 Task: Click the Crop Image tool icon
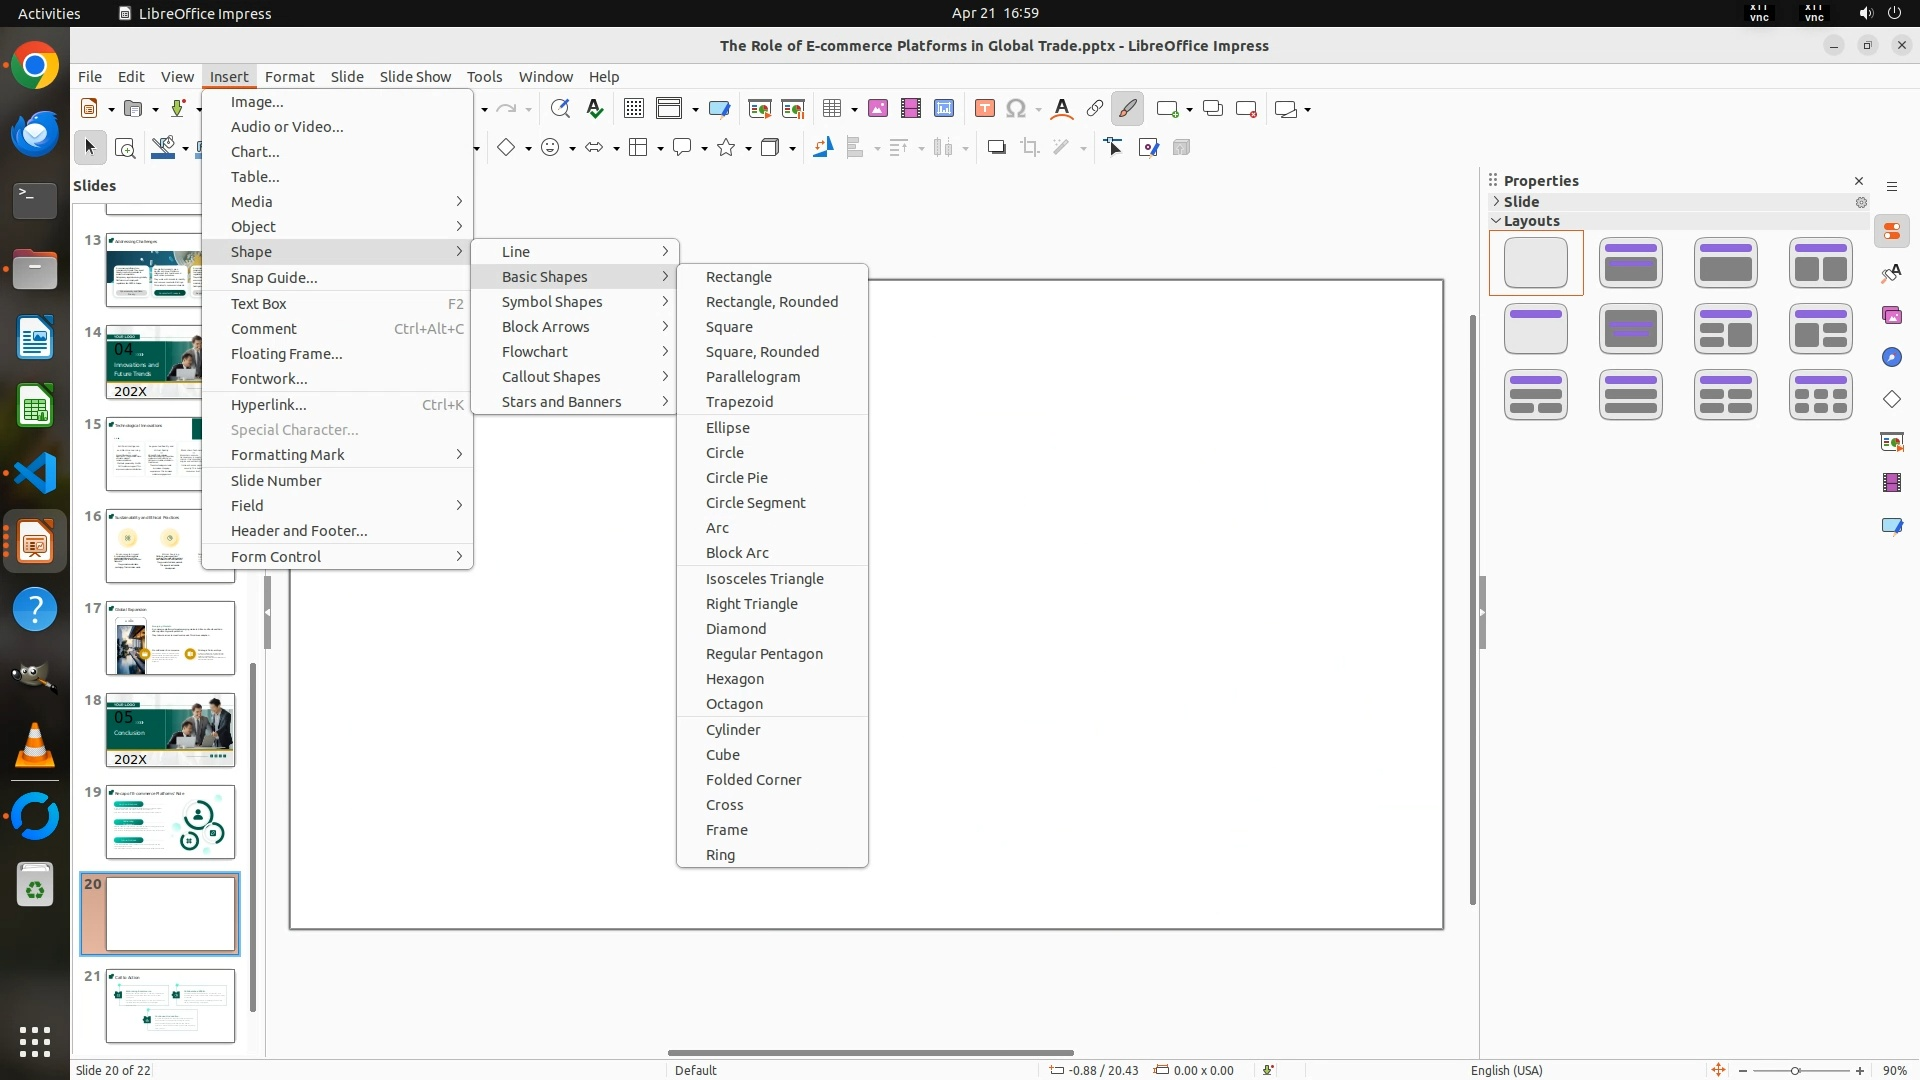tap(1029, 148)
